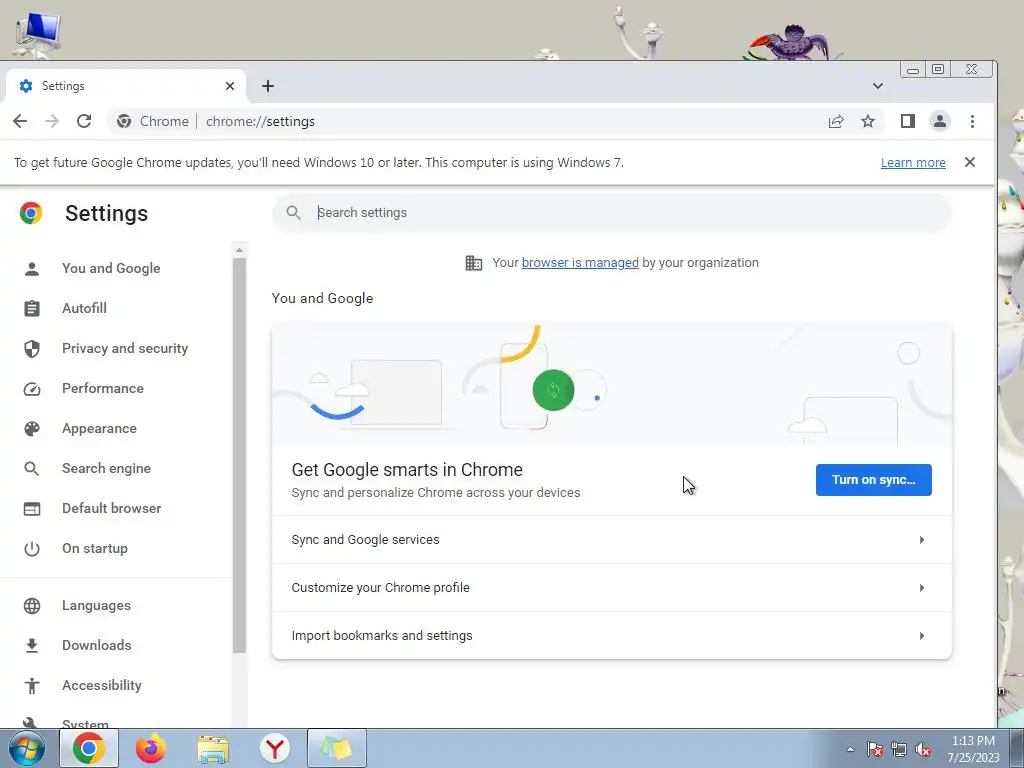This screenshot has height=768, width=1024.
Task: Expand Sync and Google services row
Action: click(x=611, y=540)
